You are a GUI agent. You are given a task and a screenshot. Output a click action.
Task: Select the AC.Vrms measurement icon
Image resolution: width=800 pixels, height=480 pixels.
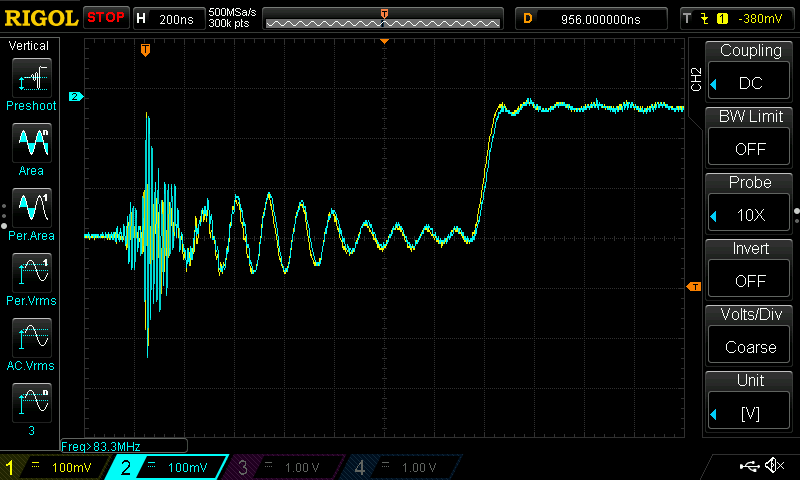30,338
